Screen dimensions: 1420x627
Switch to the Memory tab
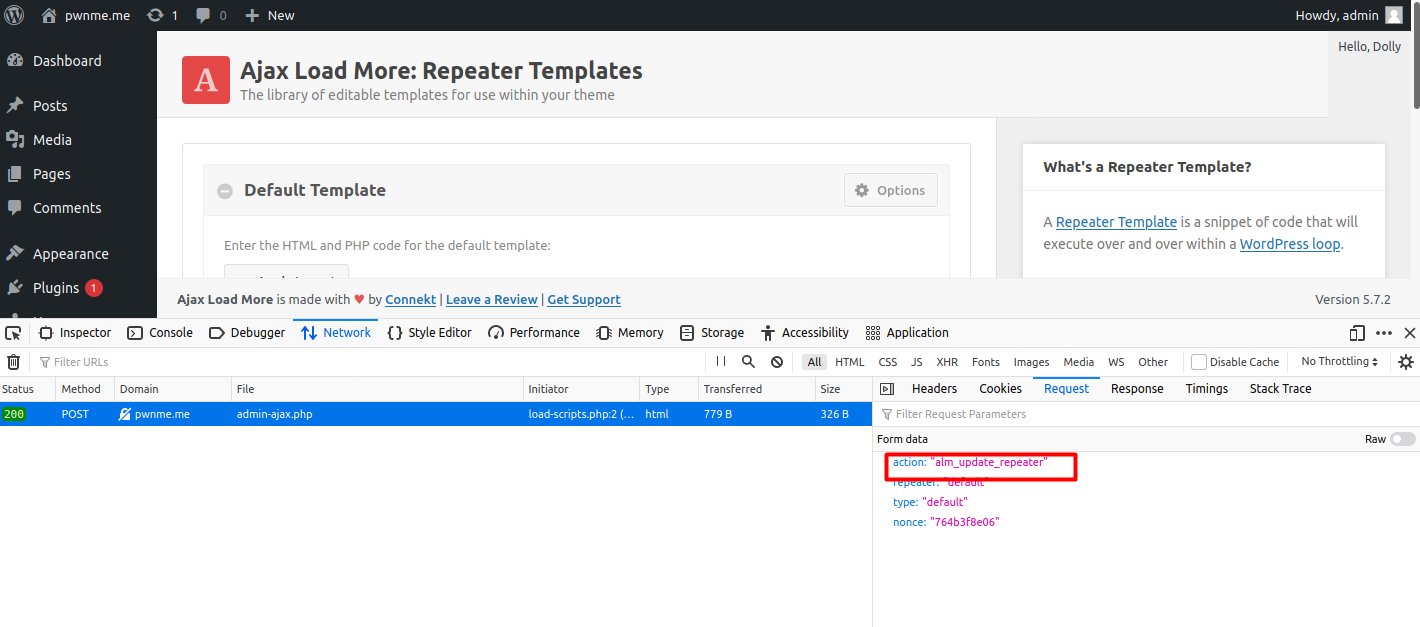click(630, 333)
